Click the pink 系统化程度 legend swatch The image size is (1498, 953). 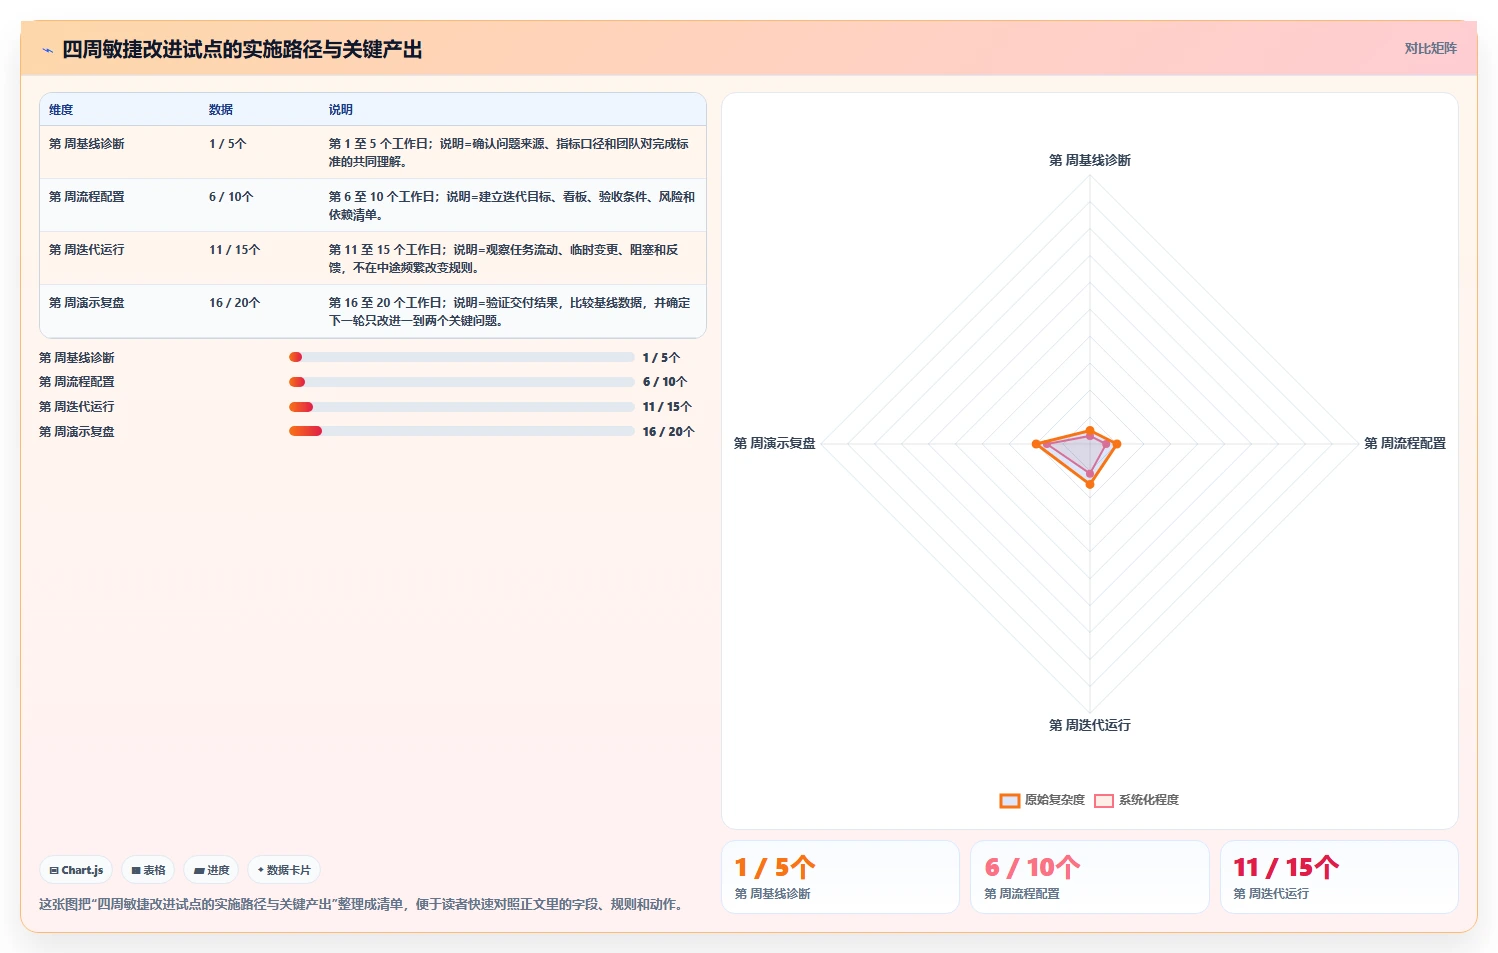click(x=1104, y=800)
